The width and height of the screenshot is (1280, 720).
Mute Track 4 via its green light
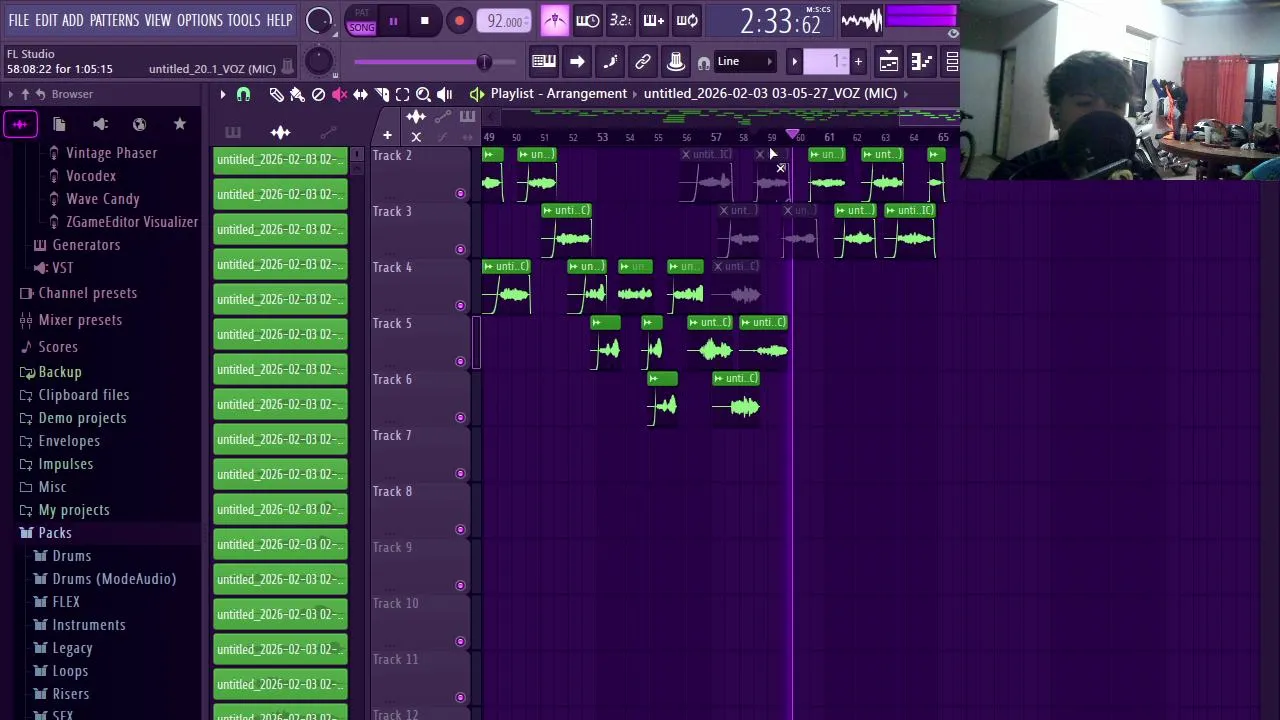tap(460, 305)
